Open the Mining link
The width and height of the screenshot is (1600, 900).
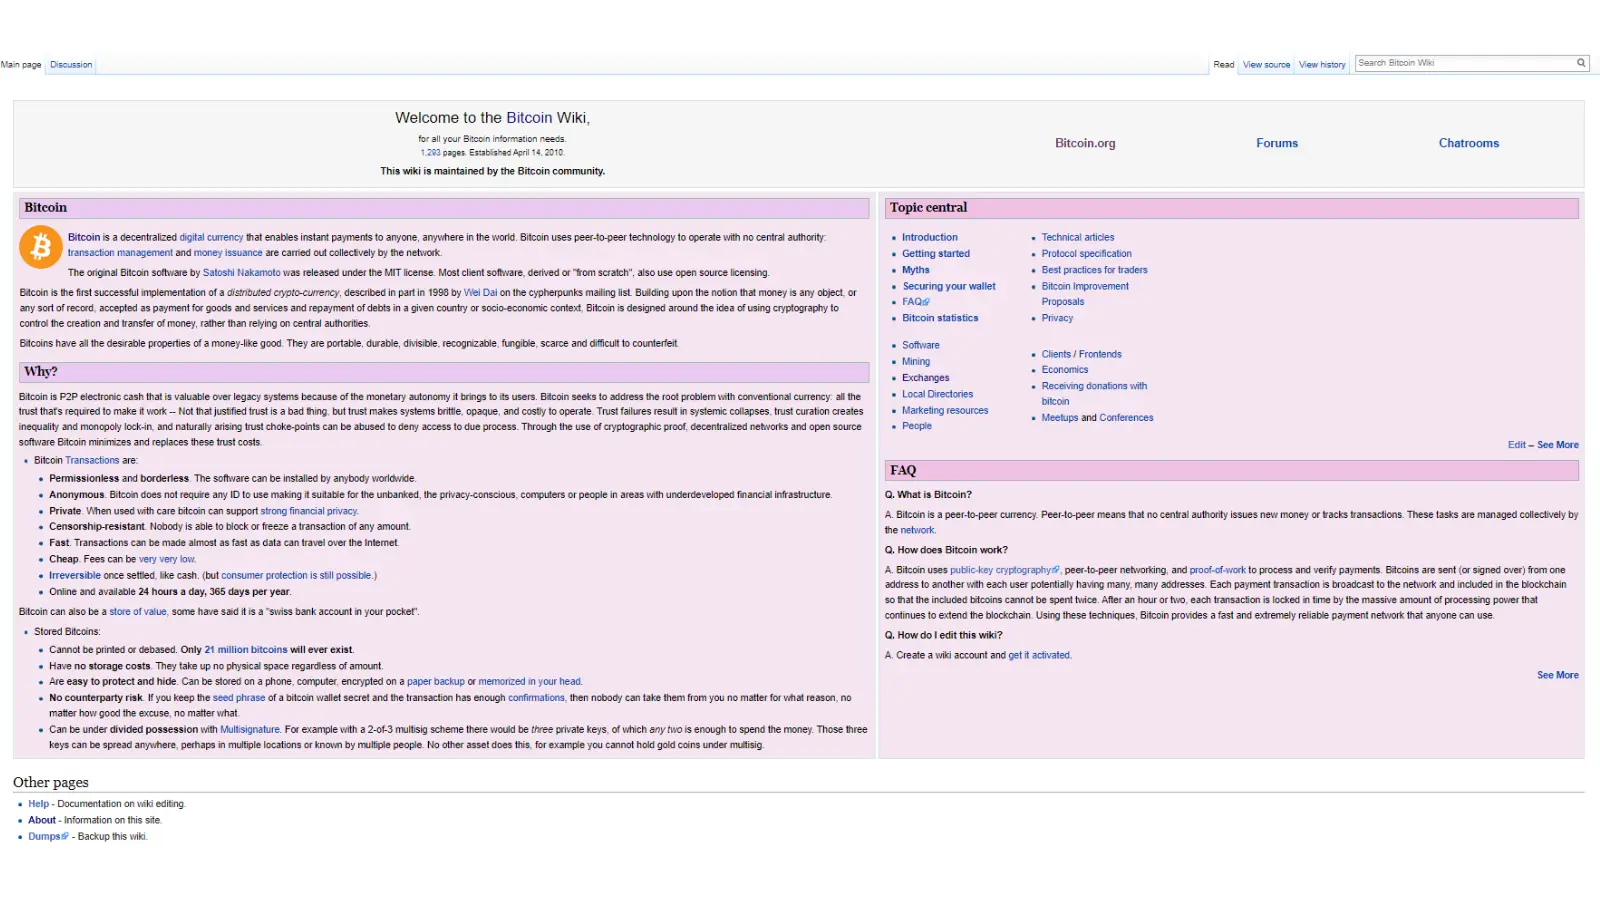click(x=916, y=362)
